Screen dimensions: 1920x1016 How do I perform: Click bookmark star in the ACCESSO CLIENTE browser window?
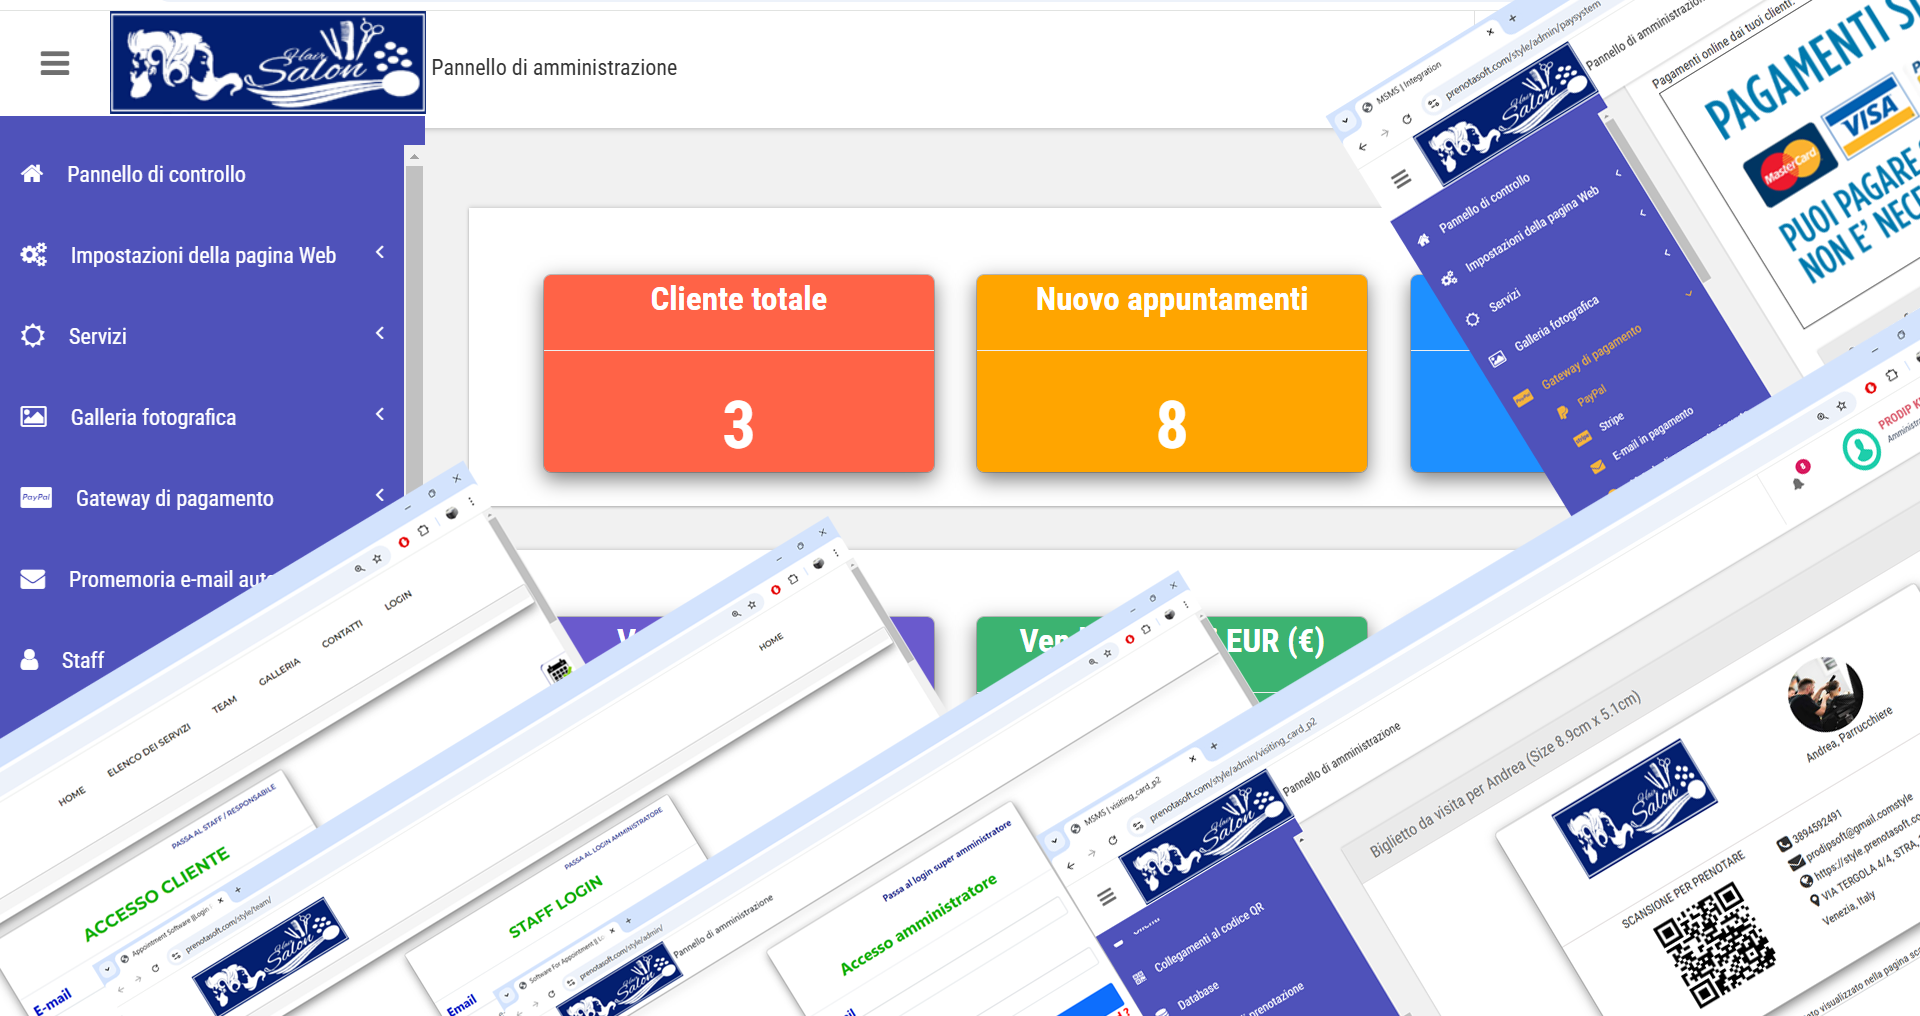point(377,559)
